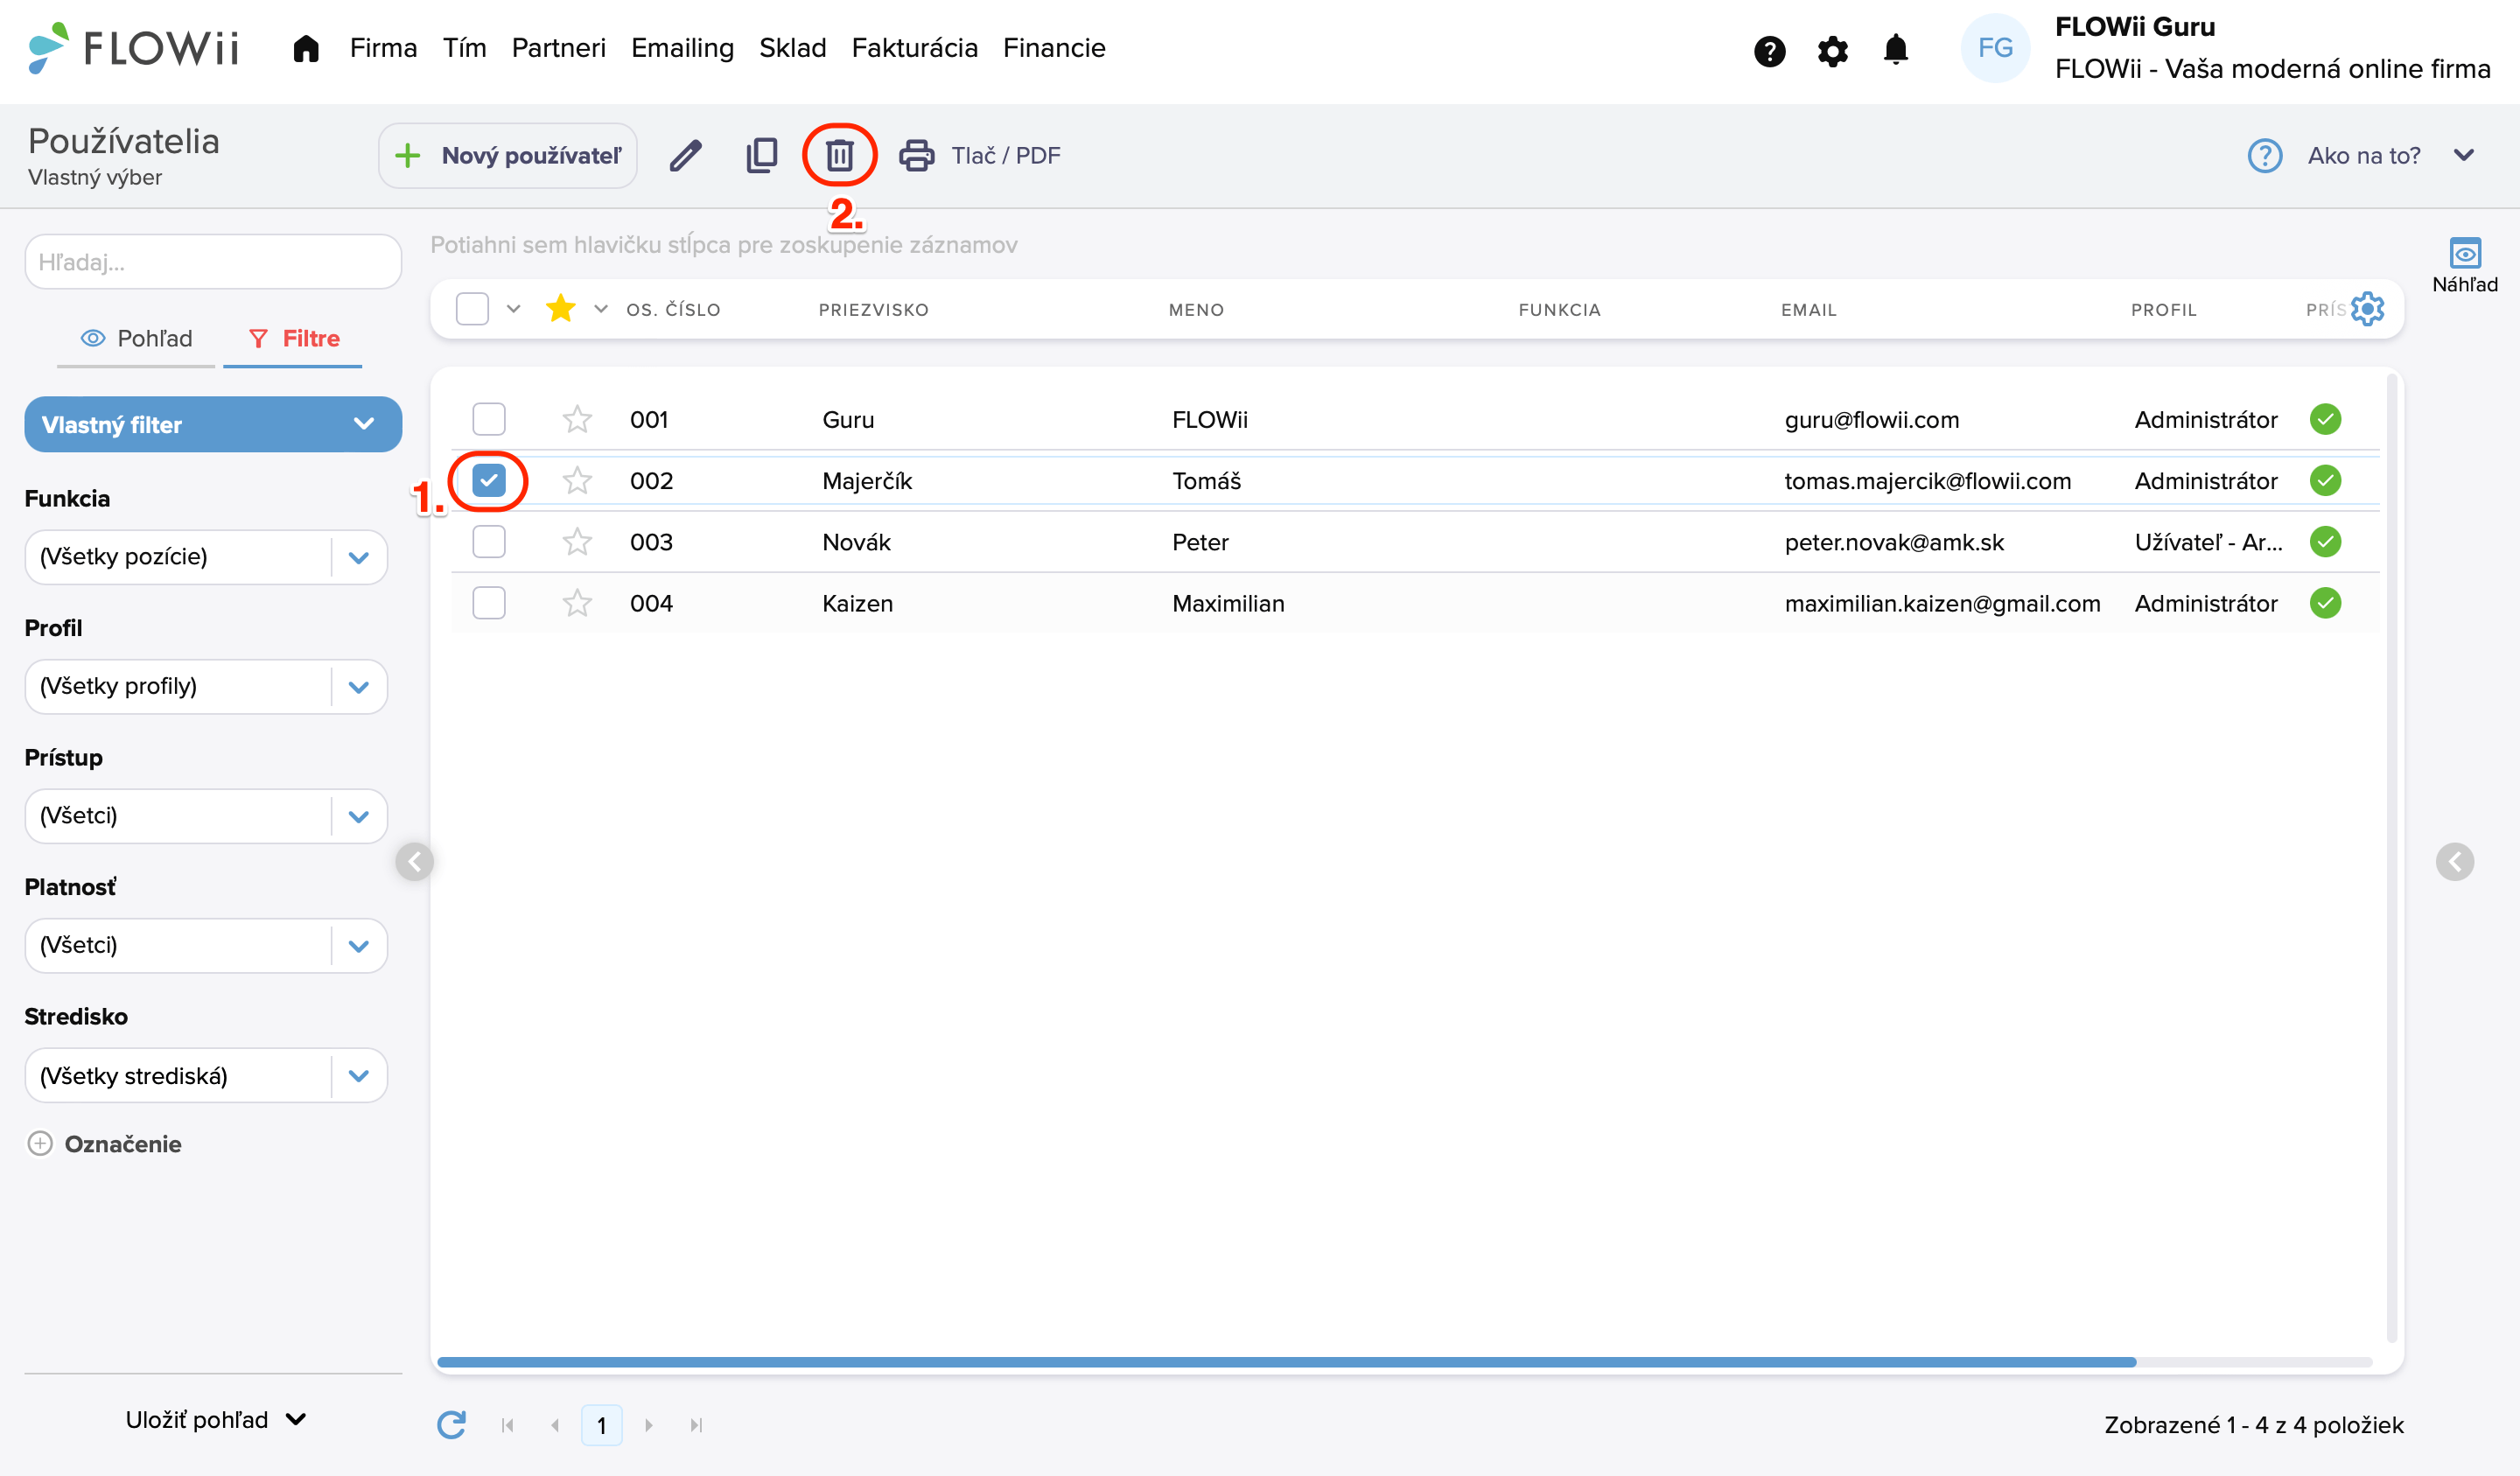The image size is (2520, 1476).
Task: Open notifications bell
Action: click(1895, 49)
